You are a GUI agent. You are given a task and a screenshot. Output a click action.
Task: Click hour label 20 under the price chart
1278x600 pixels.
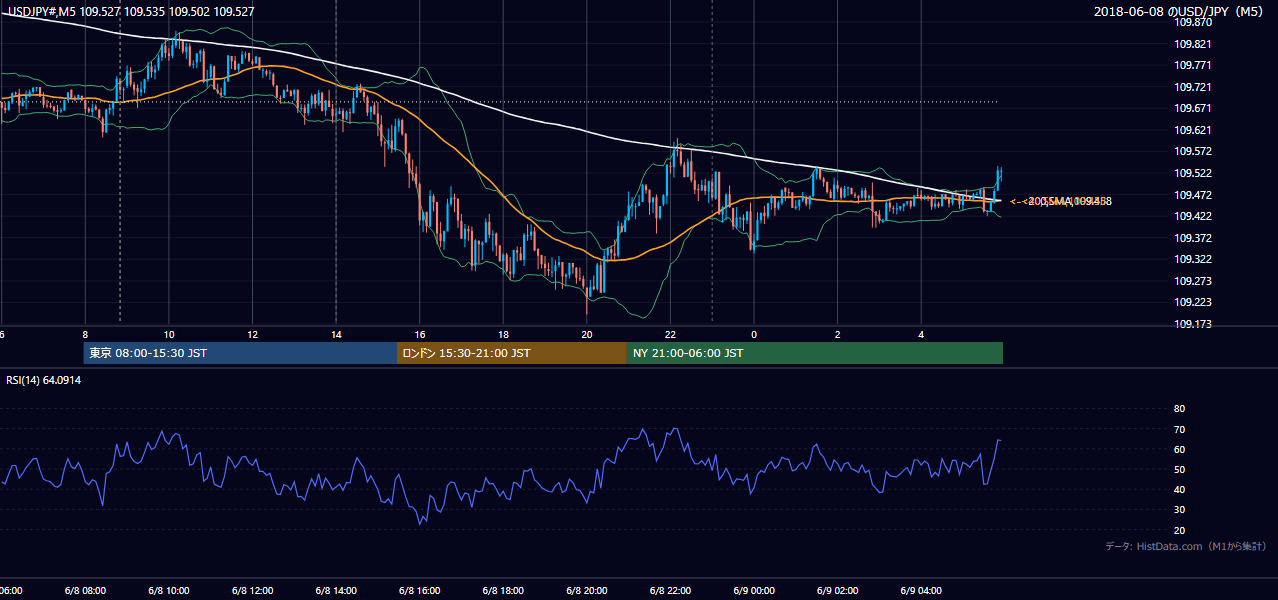[587, 334]
